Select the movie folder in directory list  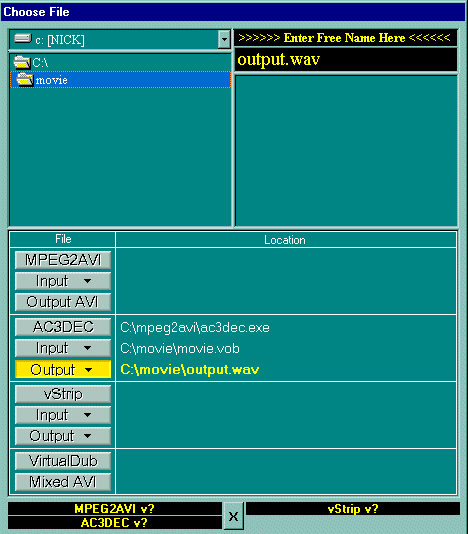[121, 80]
